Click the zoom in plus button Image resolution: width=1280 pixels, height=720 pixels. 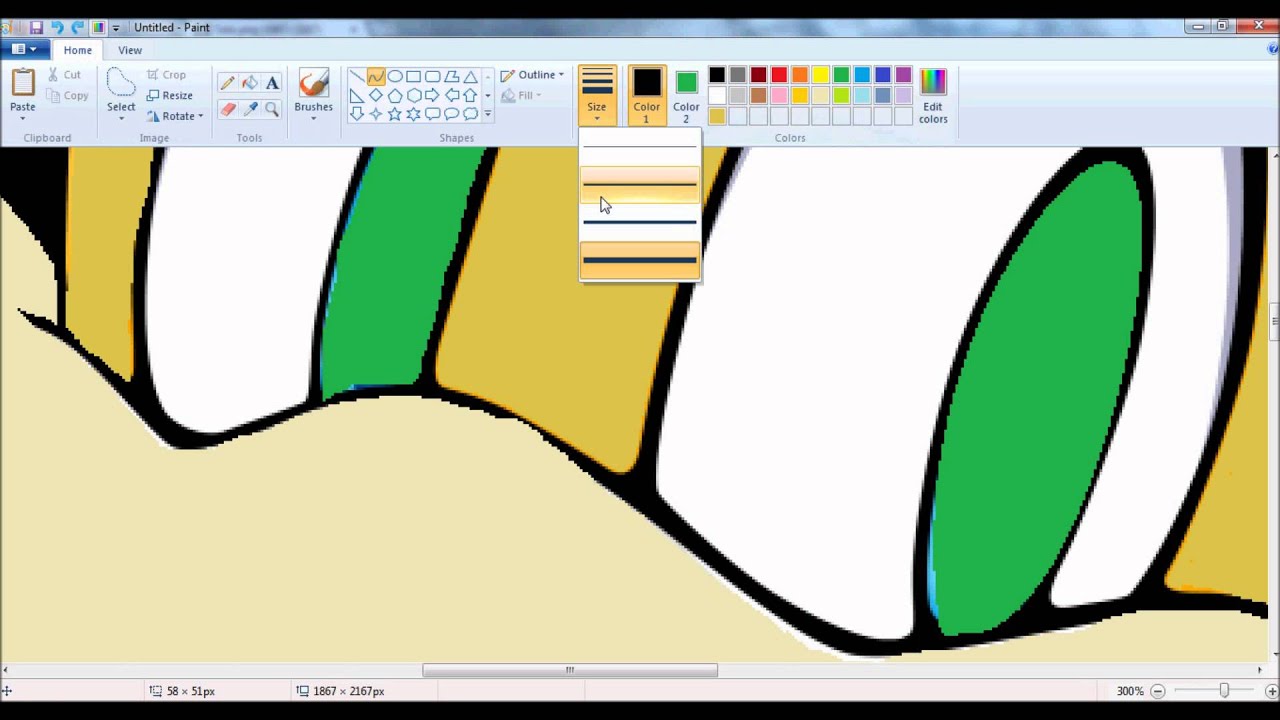pyautogui.click(x=1271, y=691)
